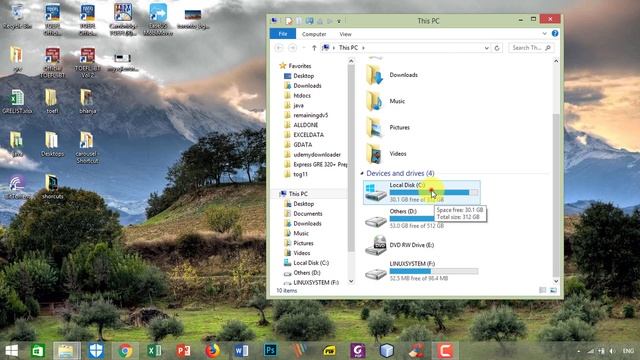Open the Music folder in main pane
640x360 pixels.
coord(386,101)
